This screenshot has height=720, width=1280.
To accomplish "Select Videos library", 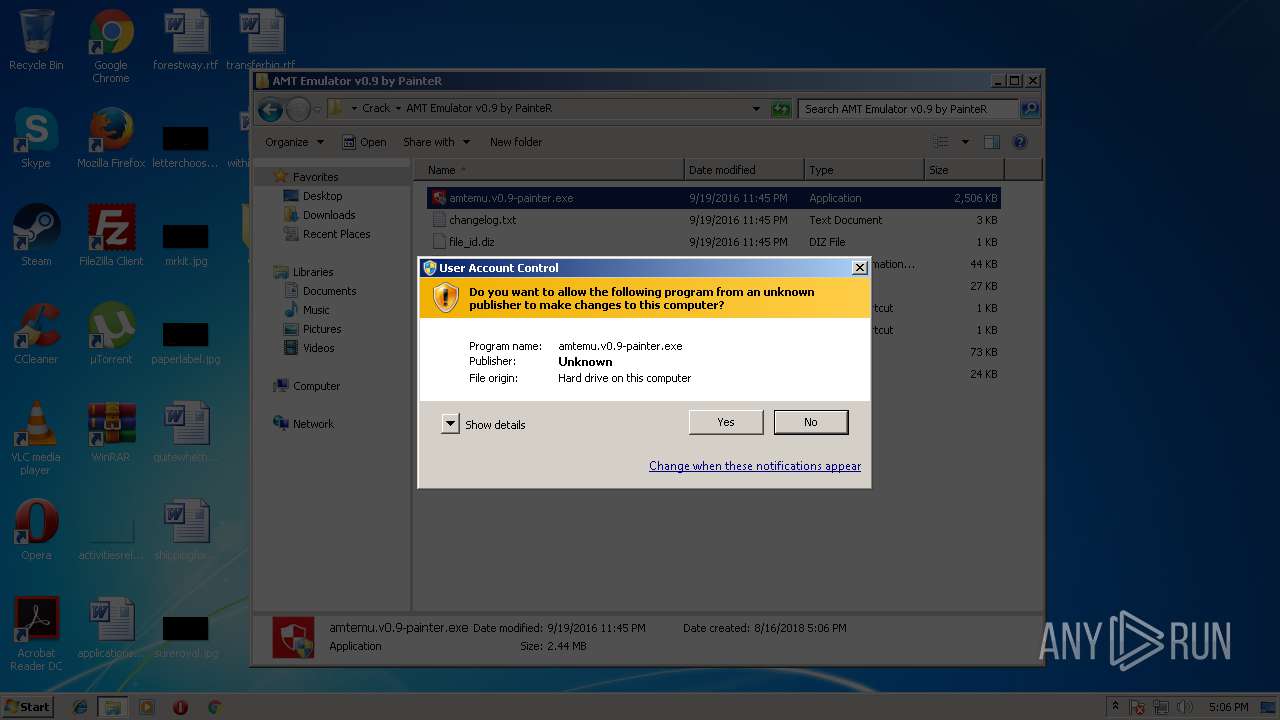I will point(319,348).
